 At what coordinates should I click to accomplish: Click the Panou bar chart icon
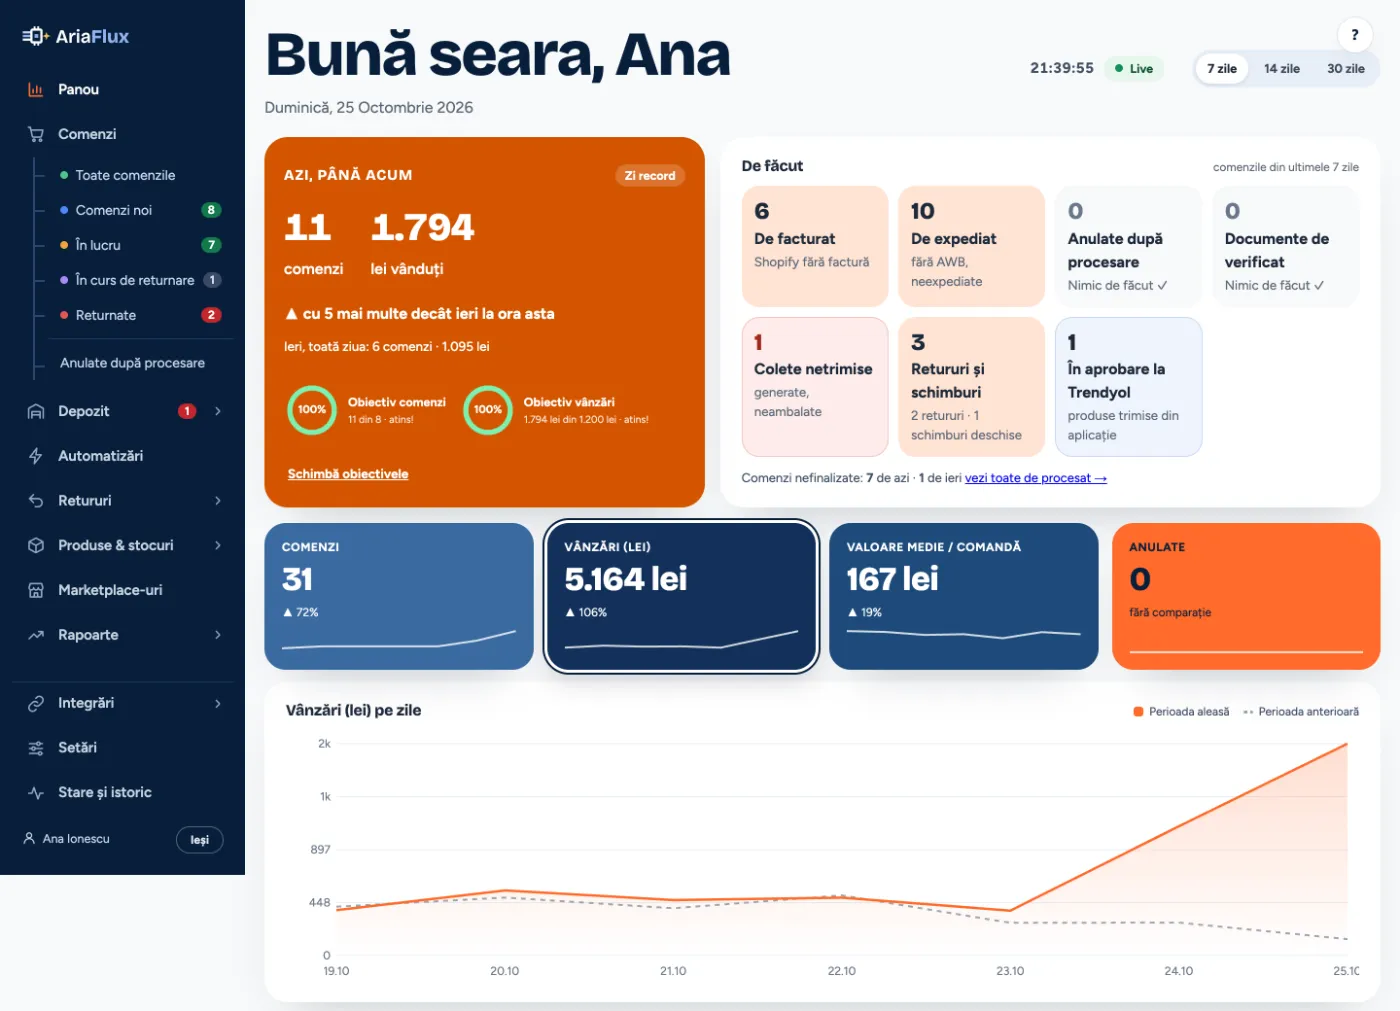tap(36, 90)
